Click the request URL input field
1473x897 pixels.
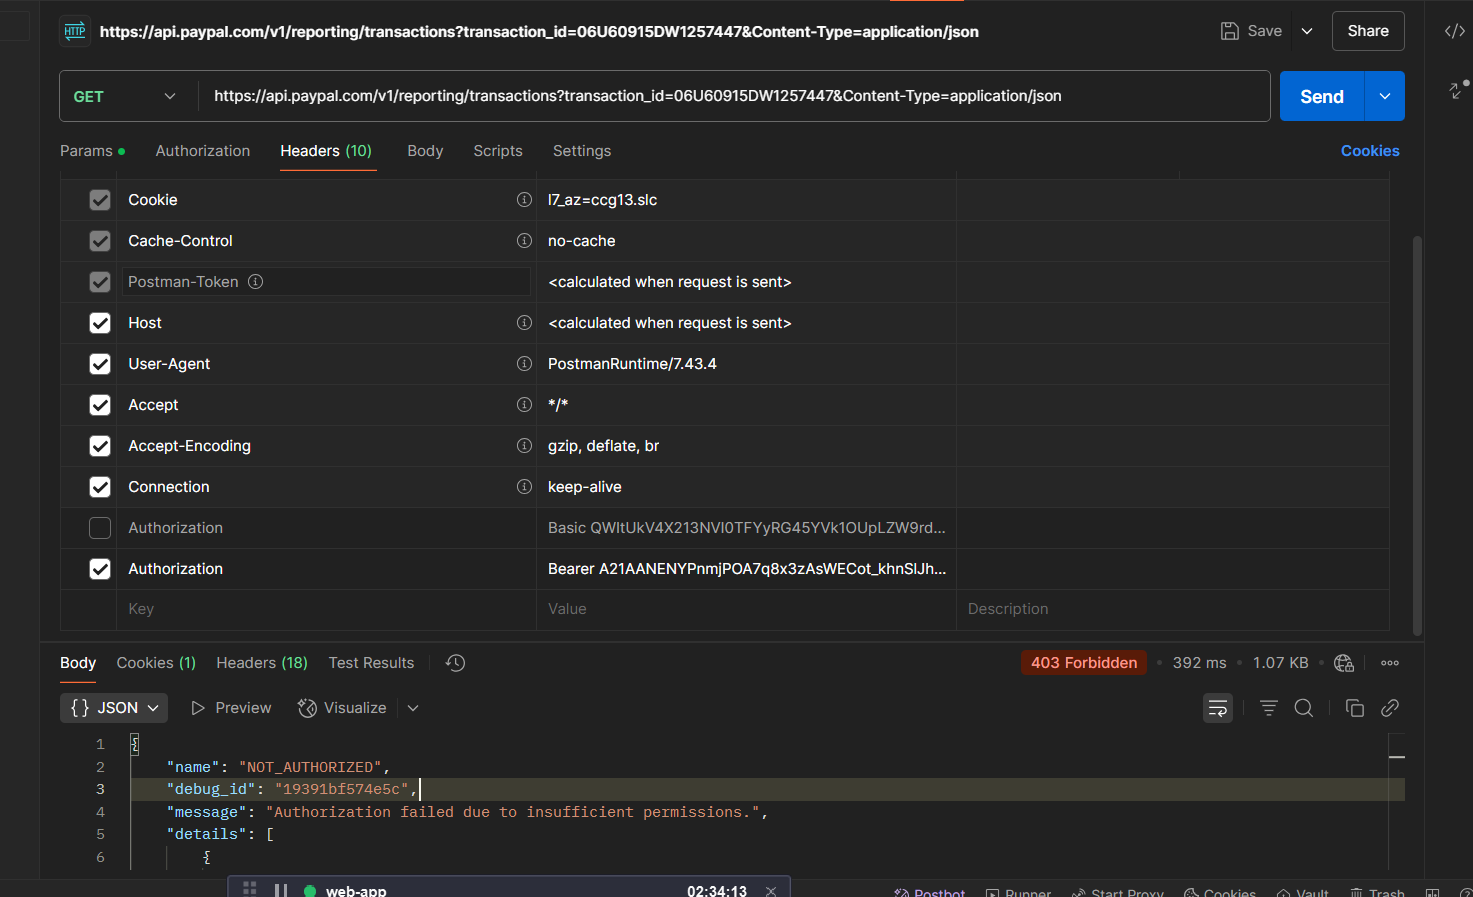coord(734,96)
